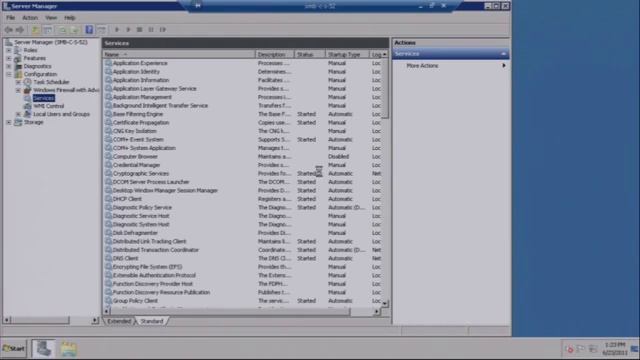Image resolution: width=640 pixels, height=360 pixels.
Task: Click the Local Users and Groups icon
Action: [x=27, y=114]
